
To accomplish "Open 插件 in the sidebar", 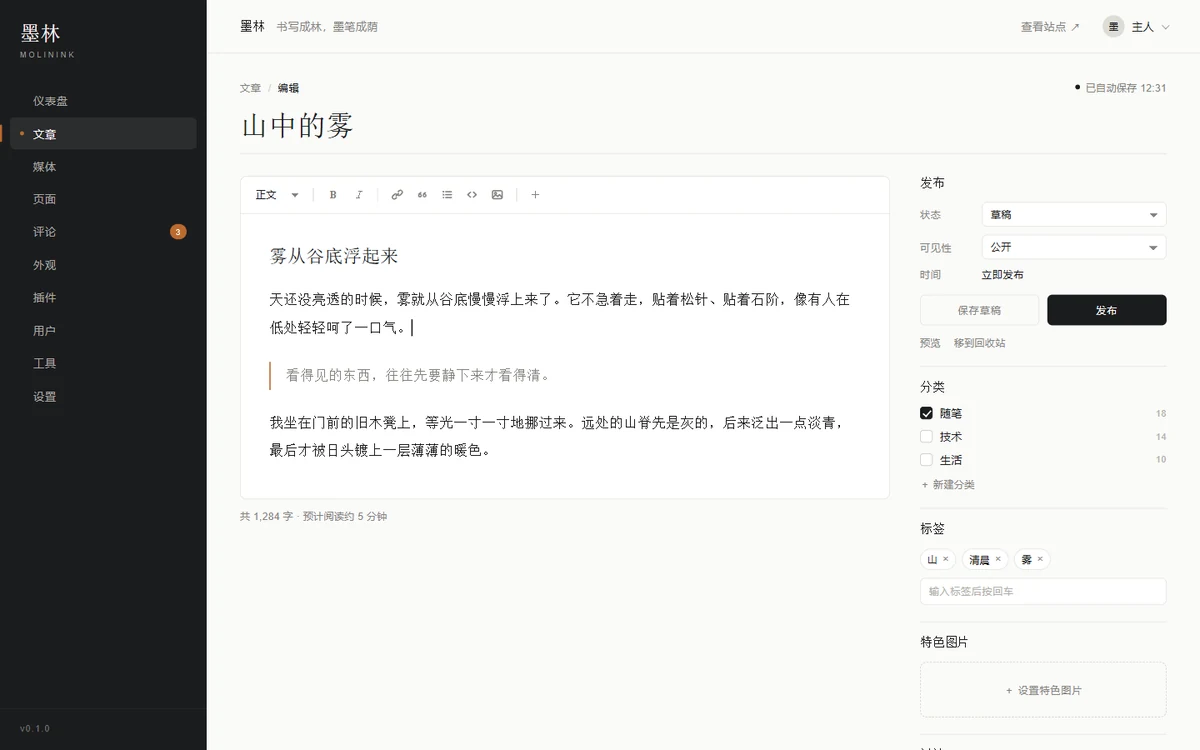I will (103, 298).
